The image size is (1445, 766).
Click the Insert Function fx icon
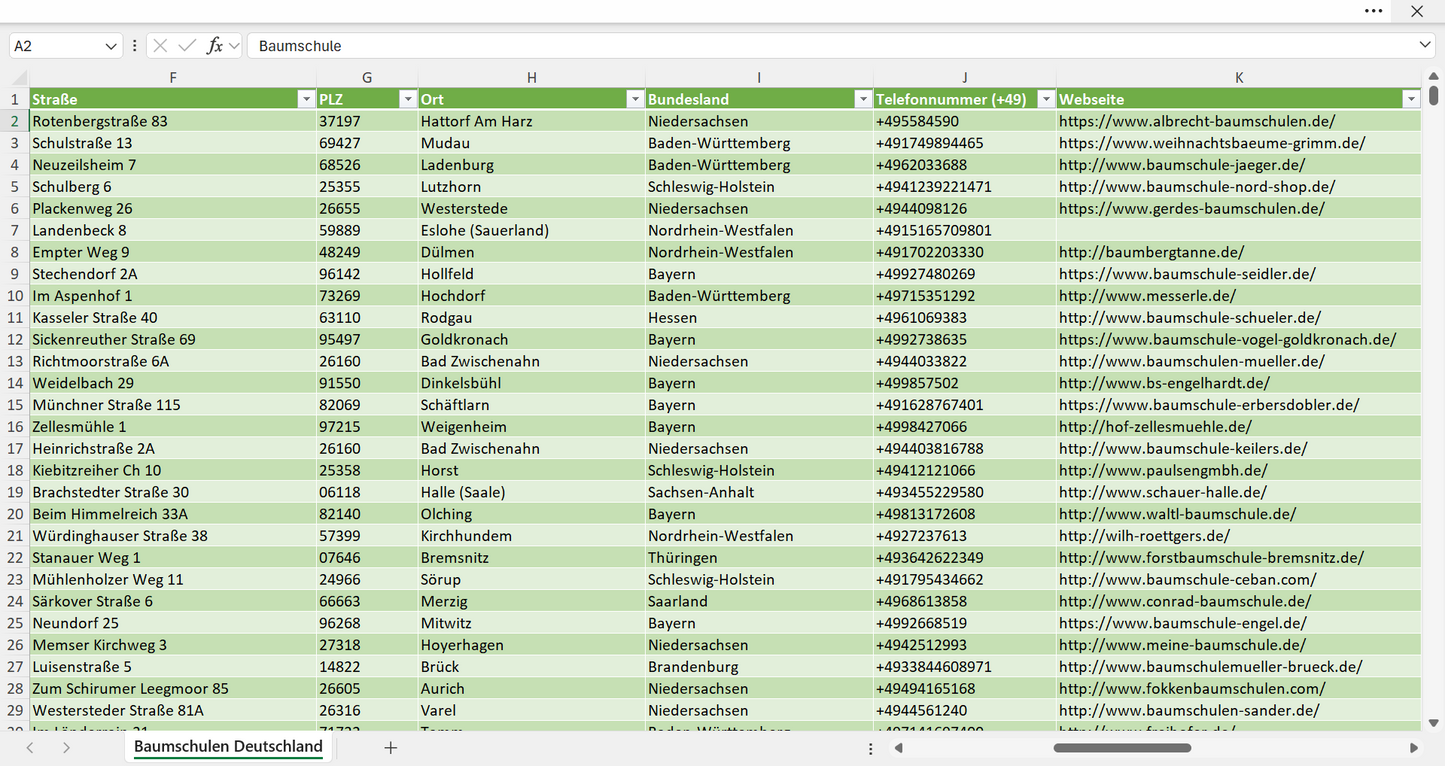pos(214,46)
